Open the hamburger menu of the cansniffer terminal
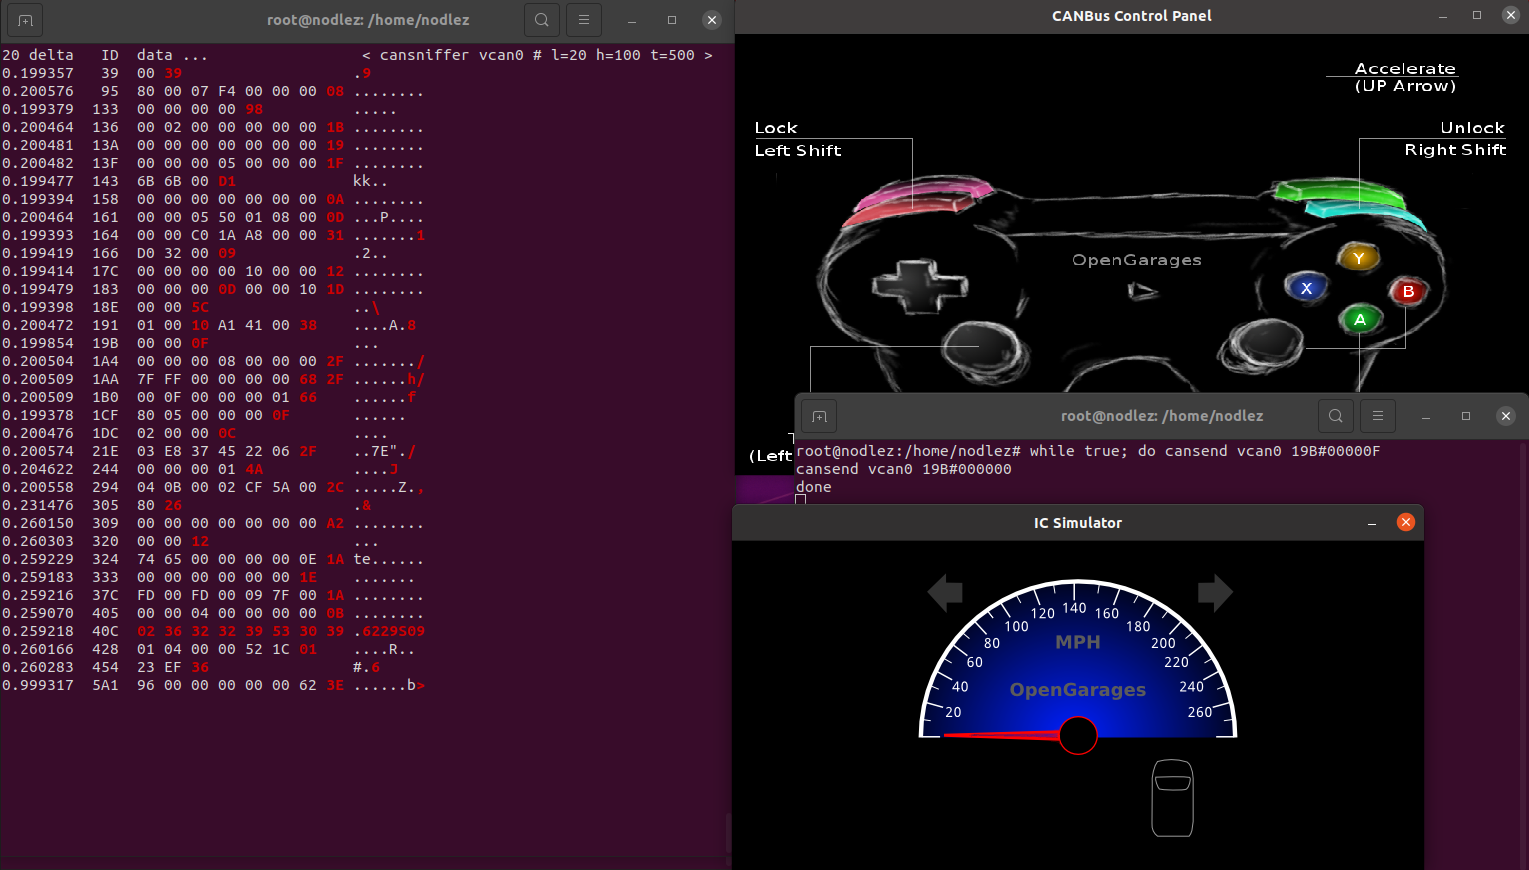The height and width of the screenshot is (870, 1529). click(583, 19)
